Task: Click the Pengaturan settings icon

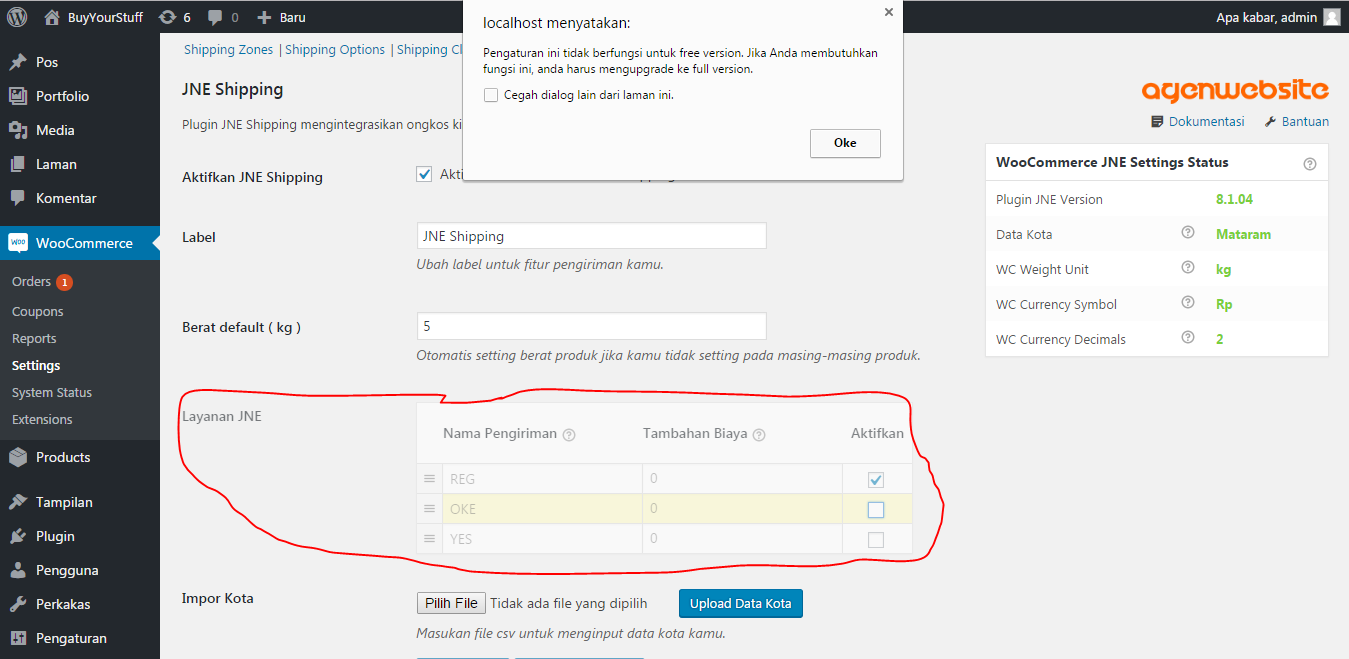Action: pyautogui.click(x=17, y=638)
